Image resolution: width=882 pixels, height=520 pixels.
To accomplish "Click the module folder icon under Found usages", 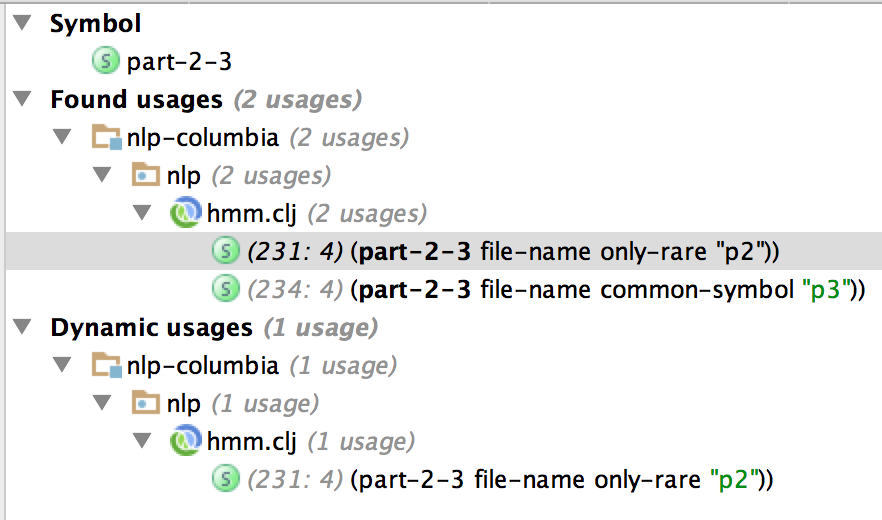I will [107, 137].
